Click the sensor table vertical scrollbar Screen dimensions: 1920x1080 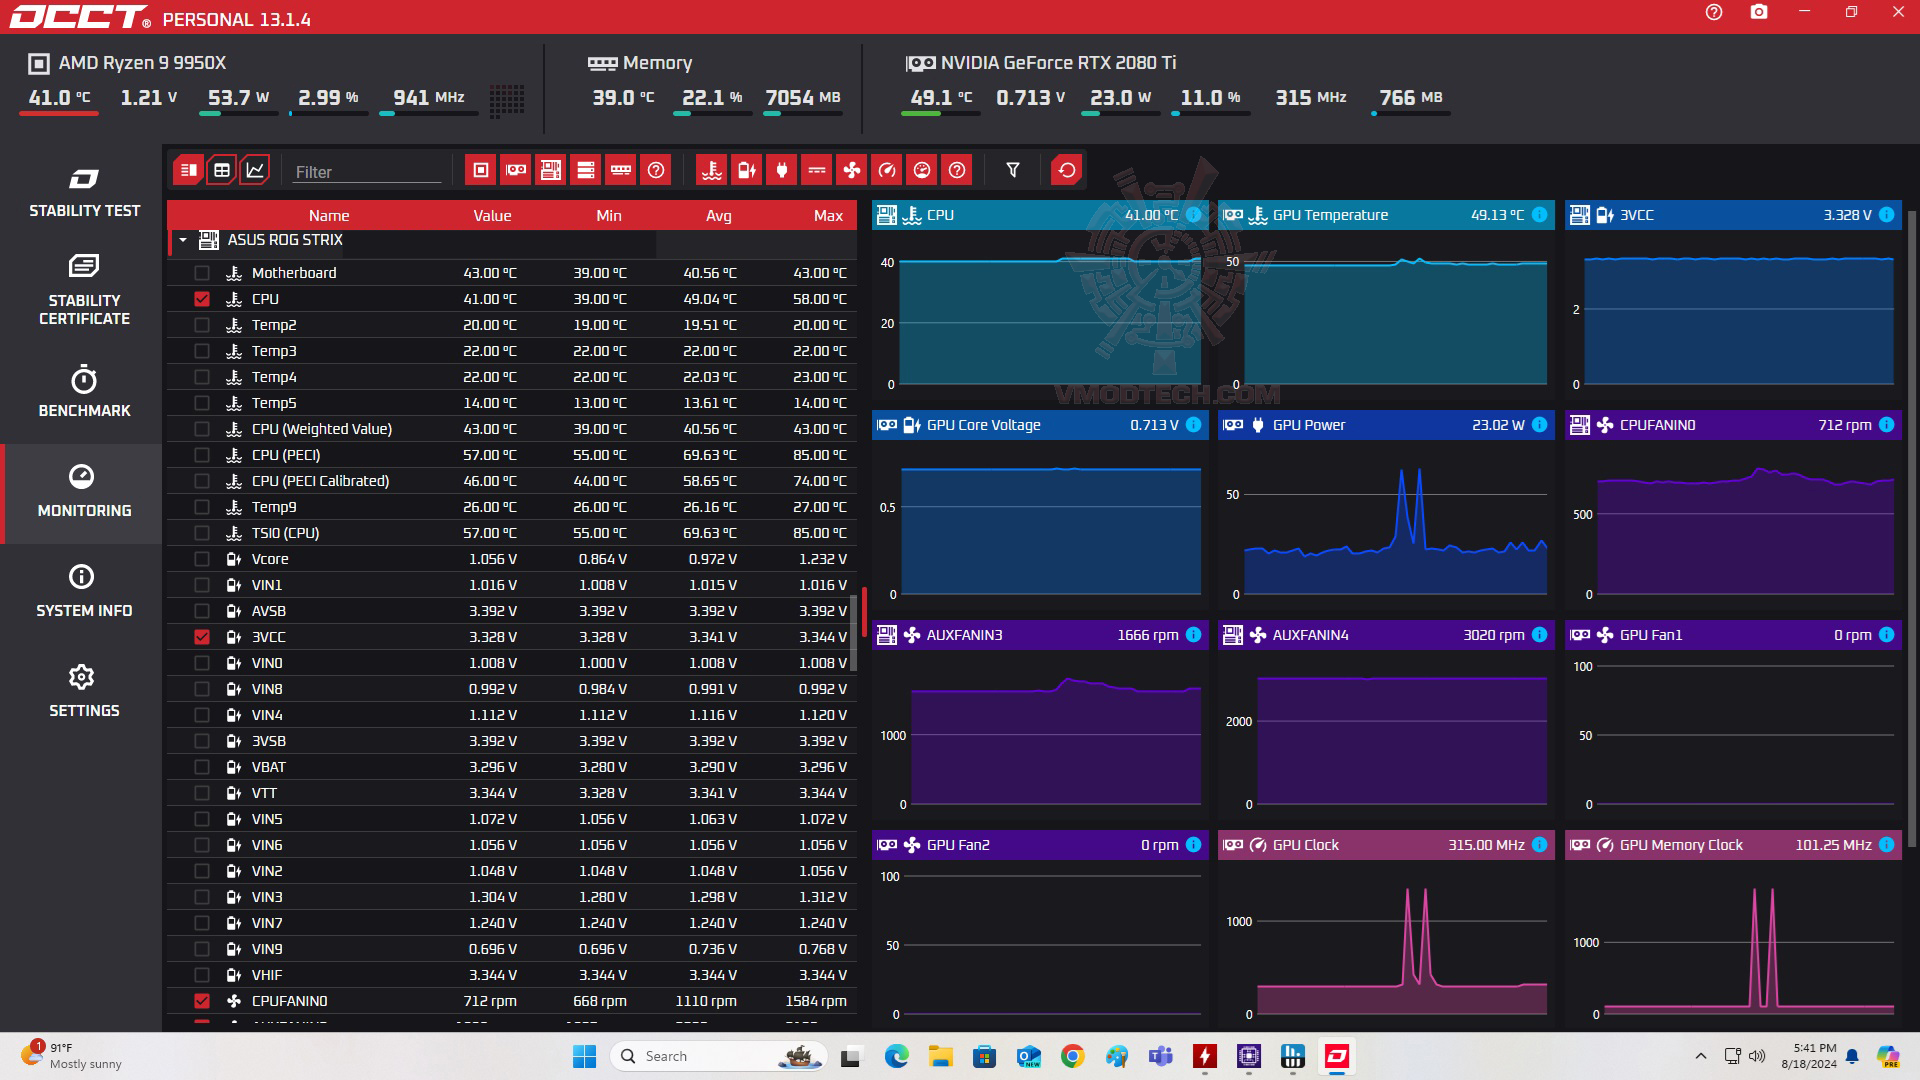(x=853, y=632)
